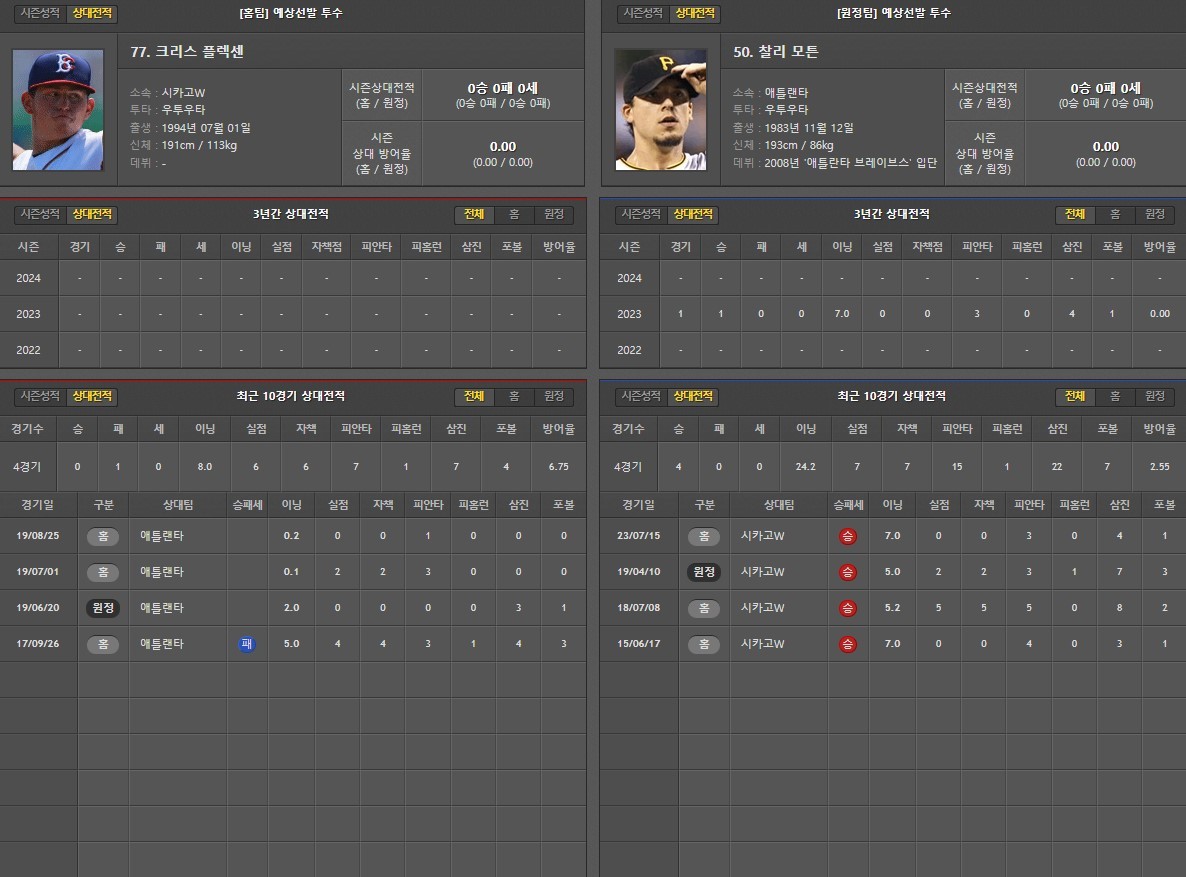Click 방어율 column header in home 3년간 table
Screen dimensions: 1186x877
[559, 247]
